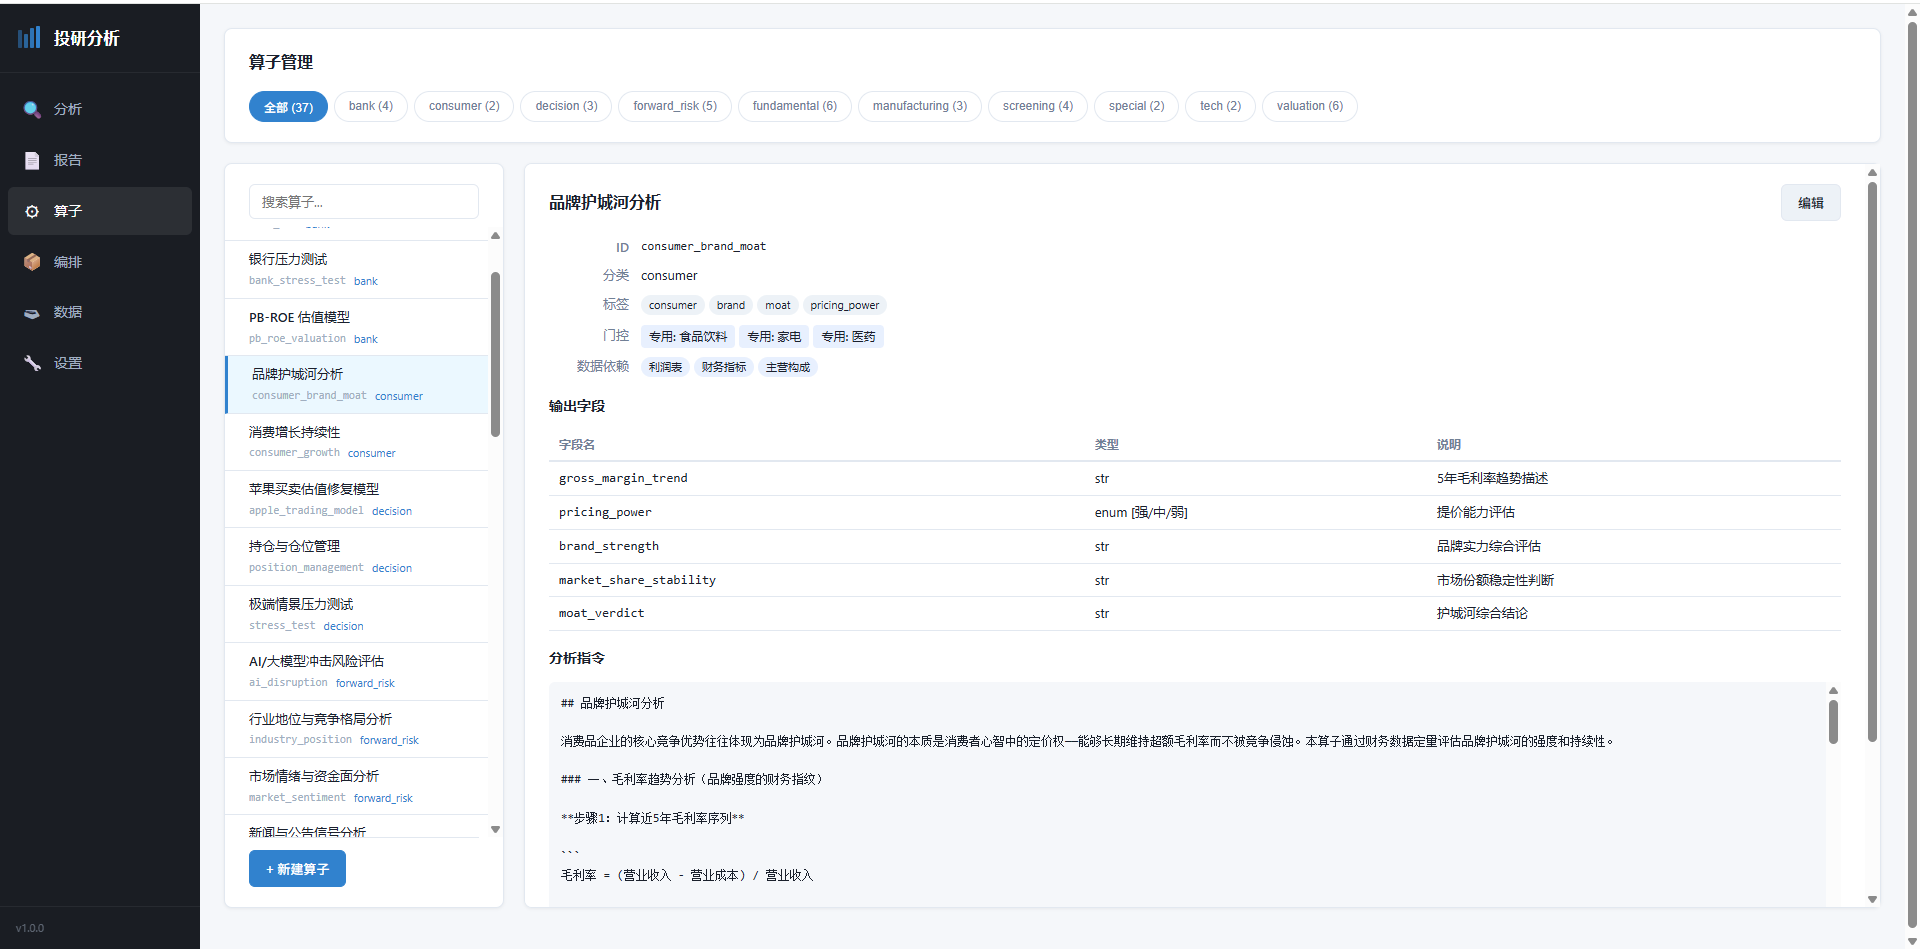Filter operators by valuation (6)
Image resolution: width=1920 pixels, height=949 pixels.
click(1310, 106)
